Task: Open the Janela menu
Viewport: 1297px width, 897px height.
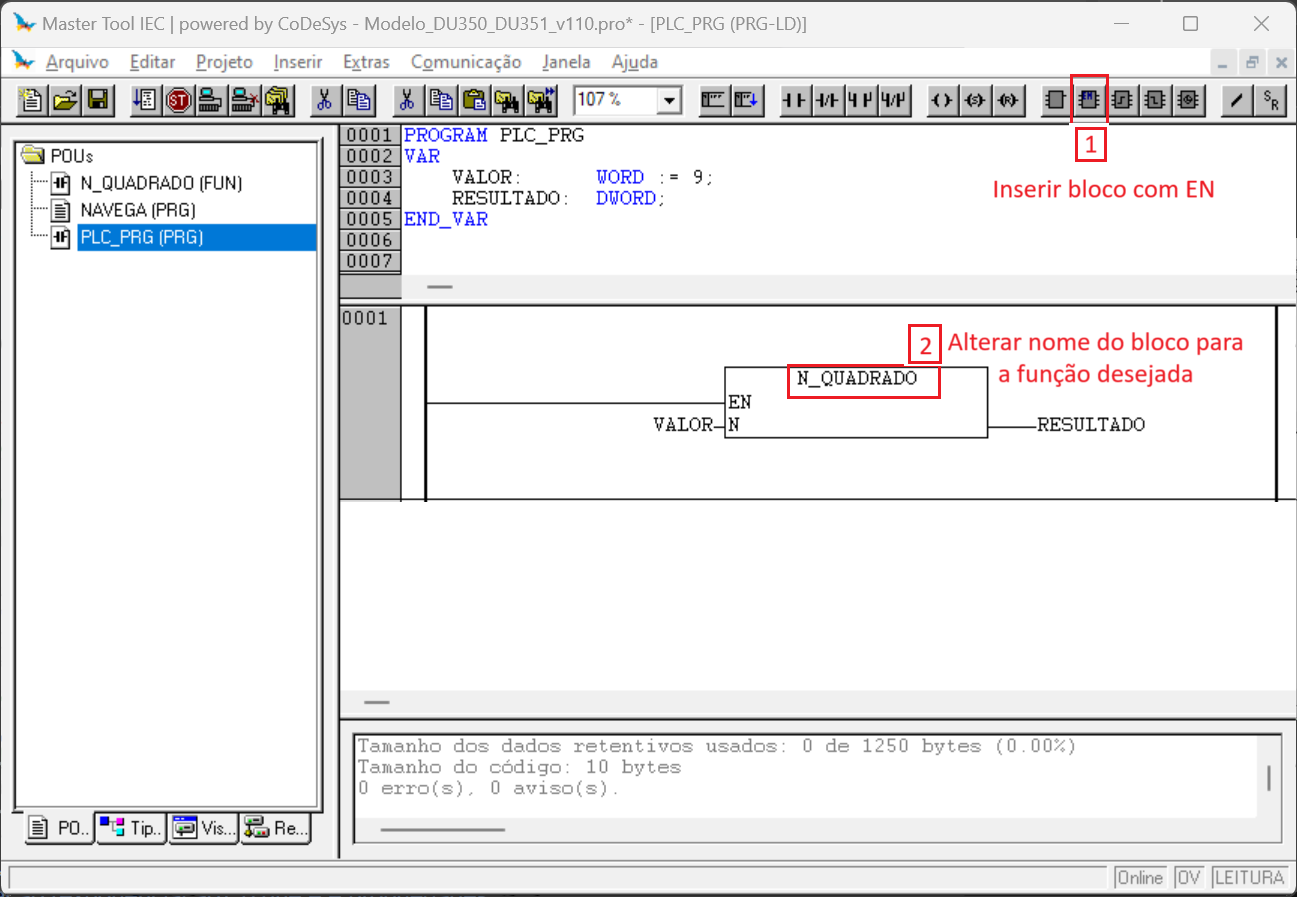Action: (566, 62)
